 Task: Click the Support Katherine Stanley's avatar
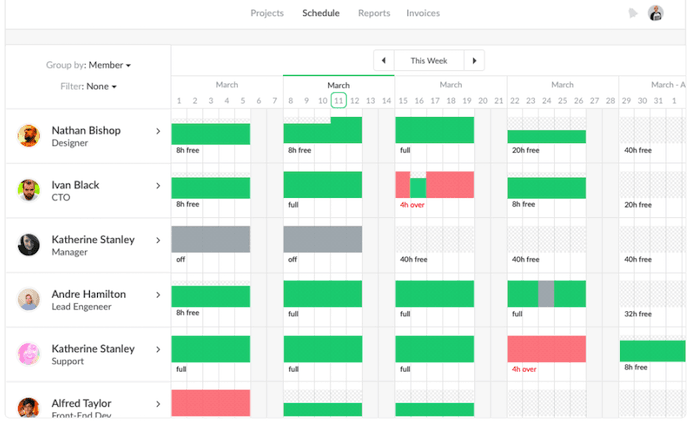point(29,354)
